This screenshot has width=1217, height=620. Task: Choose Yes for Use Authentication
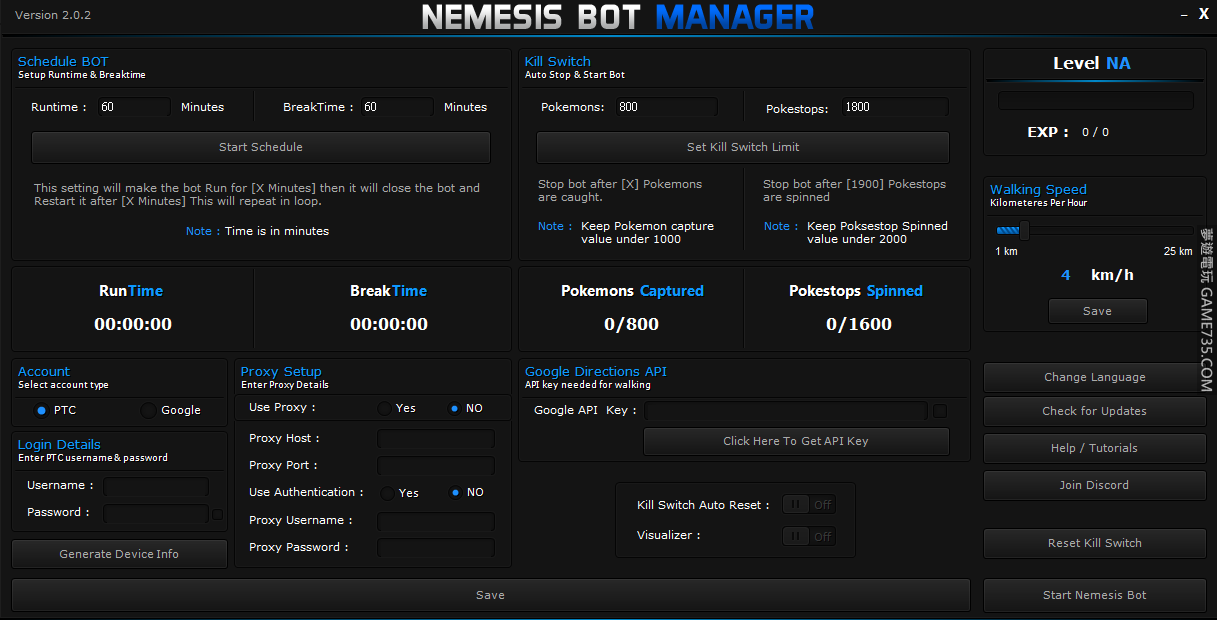(x=387, y=493)
